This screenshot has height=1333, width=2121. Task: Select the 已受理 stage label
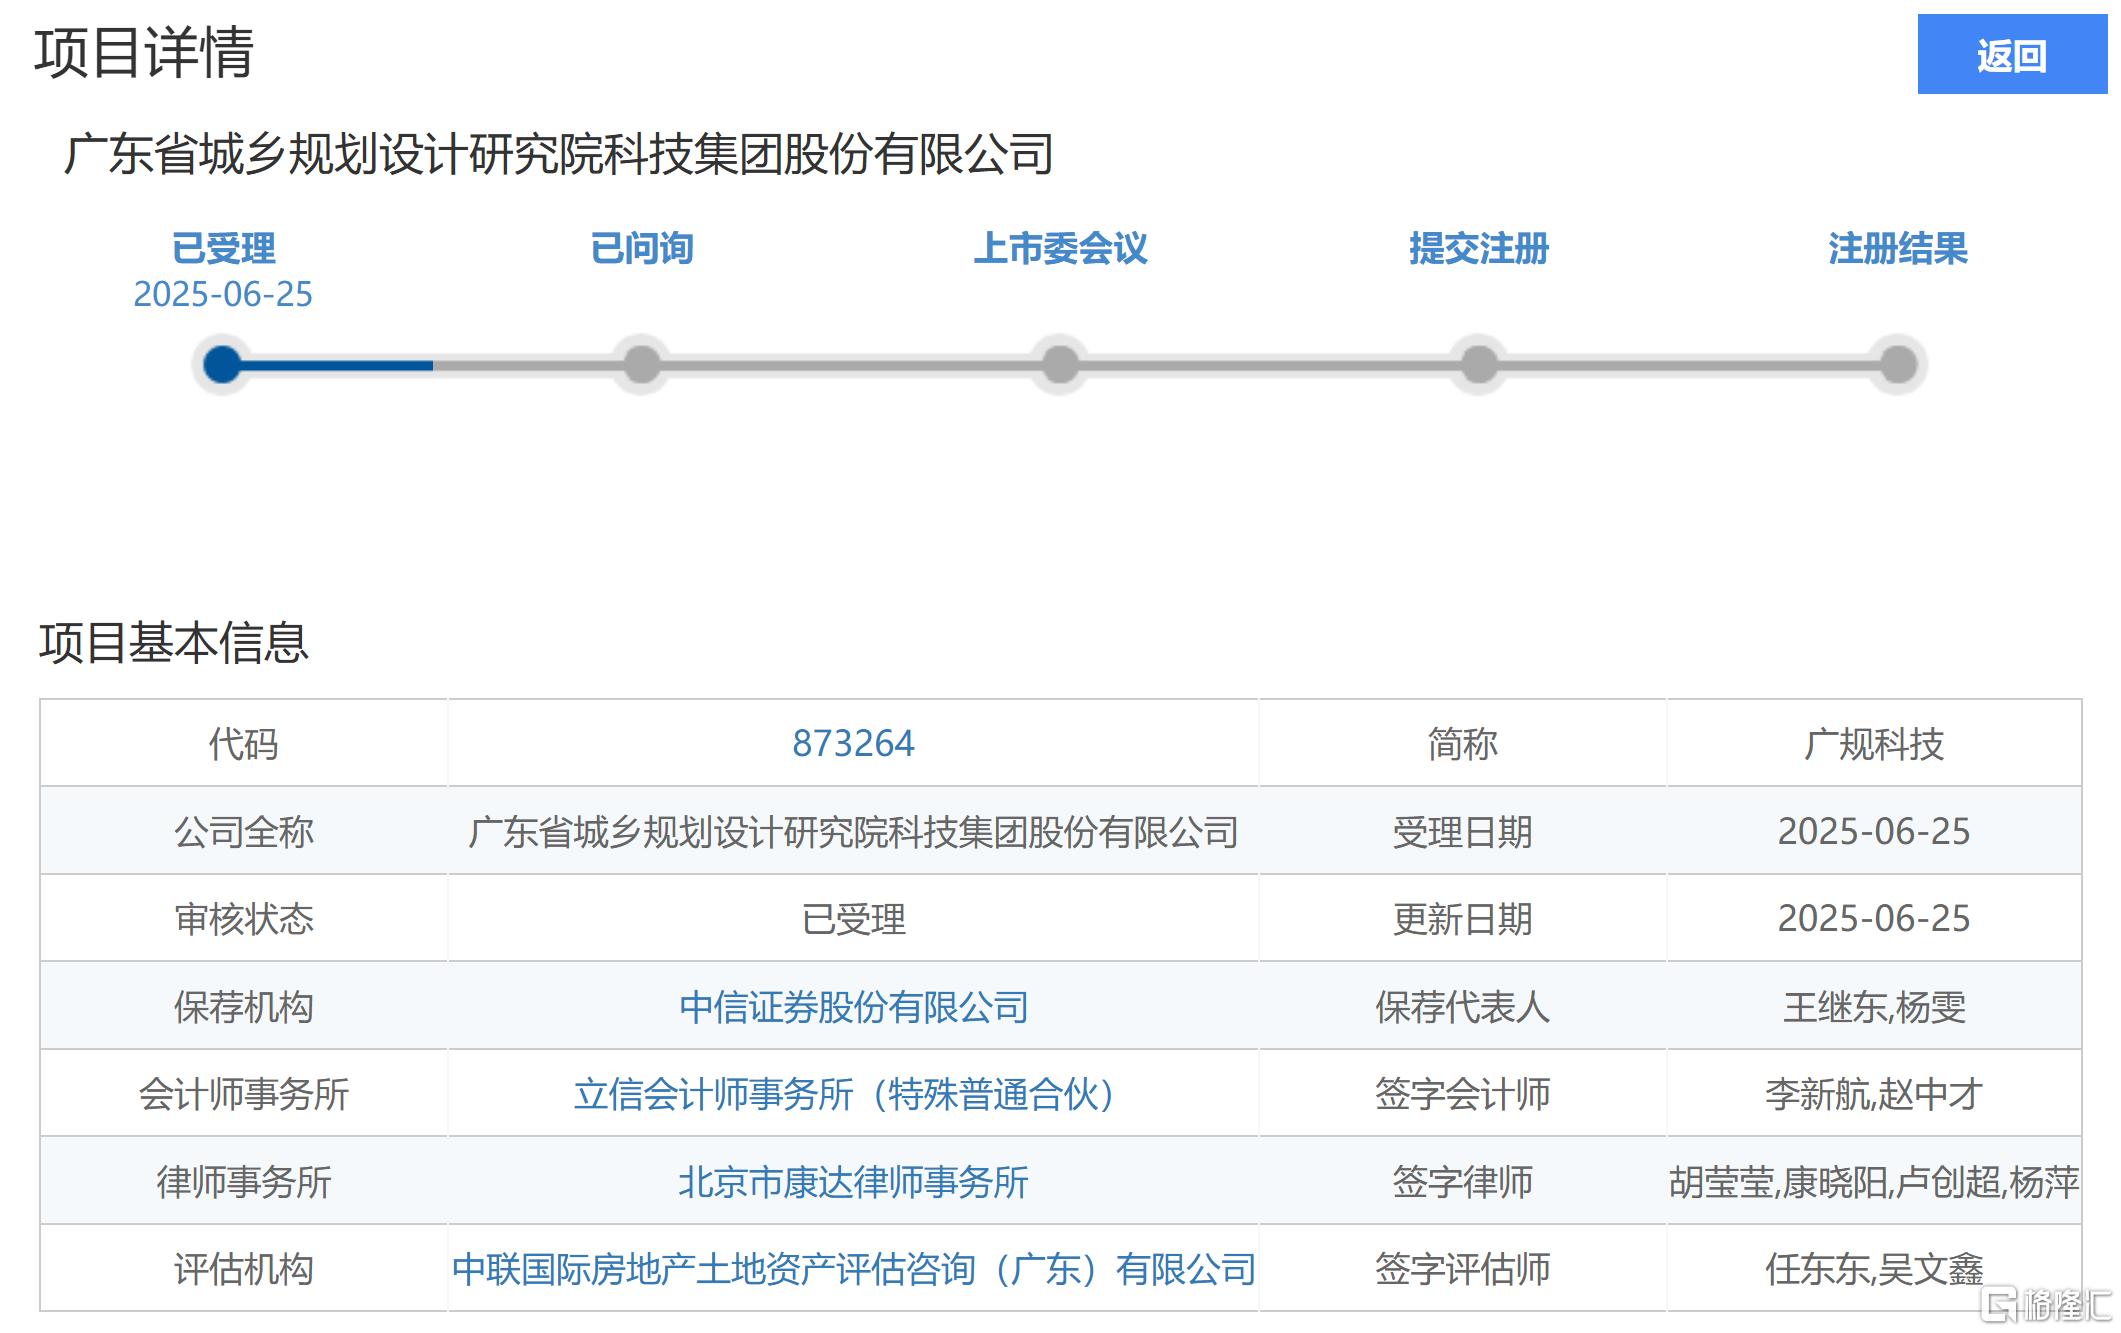tap(223, 248)
